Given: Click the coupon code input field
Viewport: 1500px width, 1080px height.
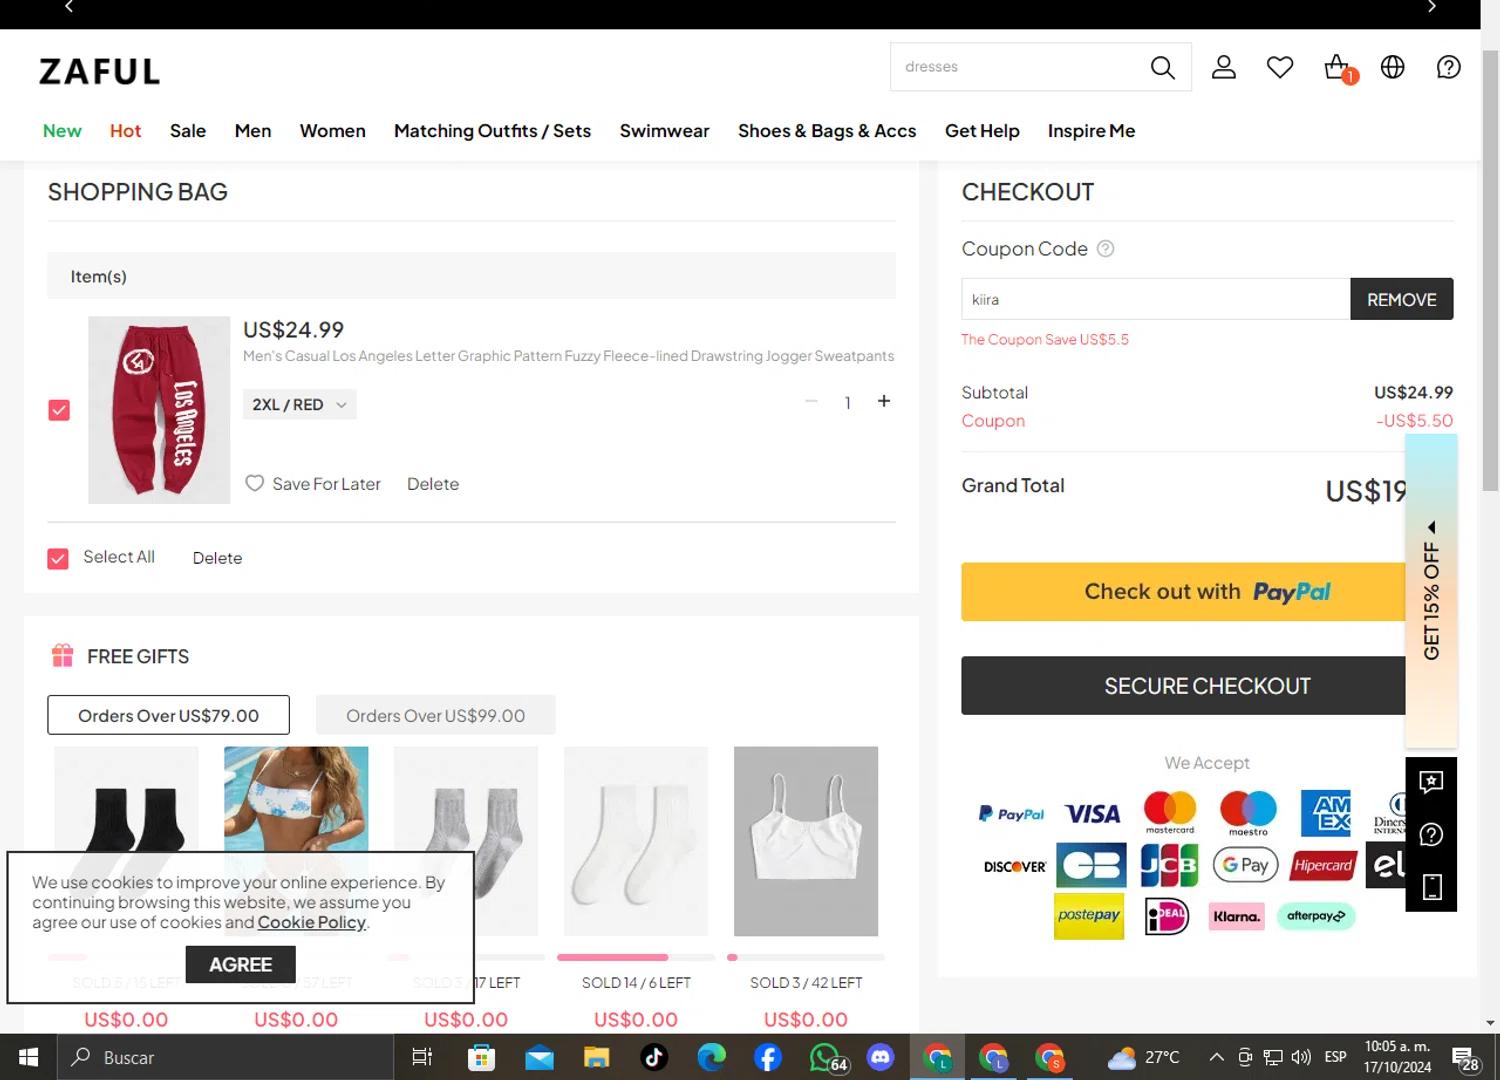Looking at the screenshot, I should tap(1155, 300).
